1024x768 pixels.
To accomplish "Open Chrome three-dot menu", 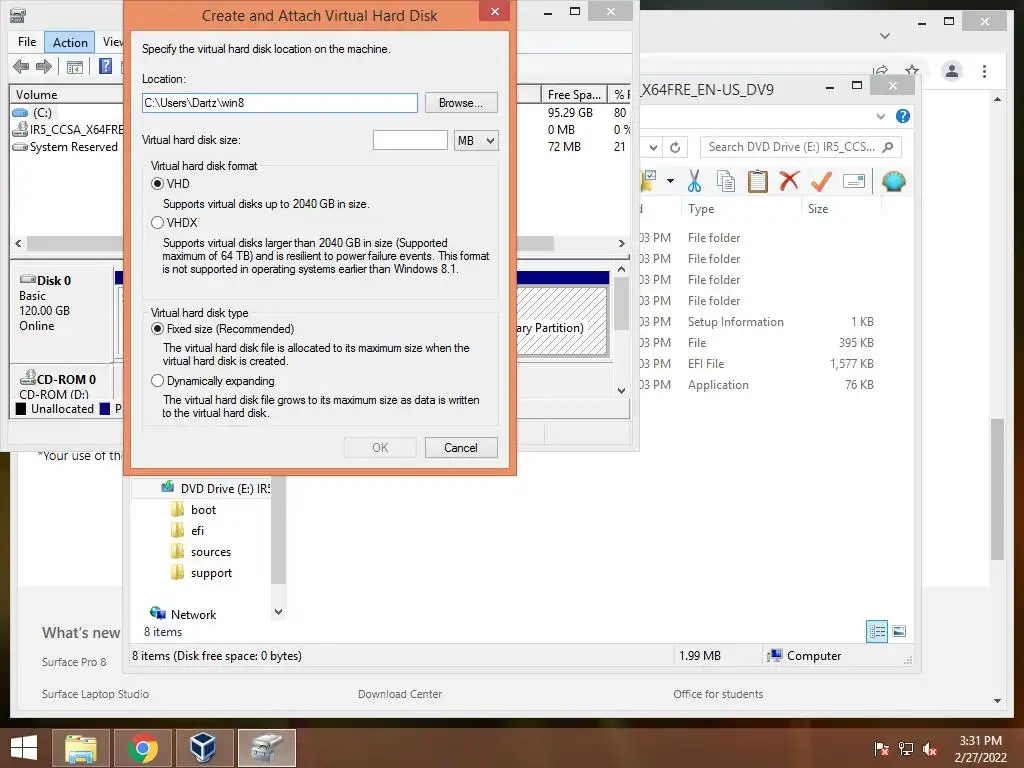I will pos(984,71).
